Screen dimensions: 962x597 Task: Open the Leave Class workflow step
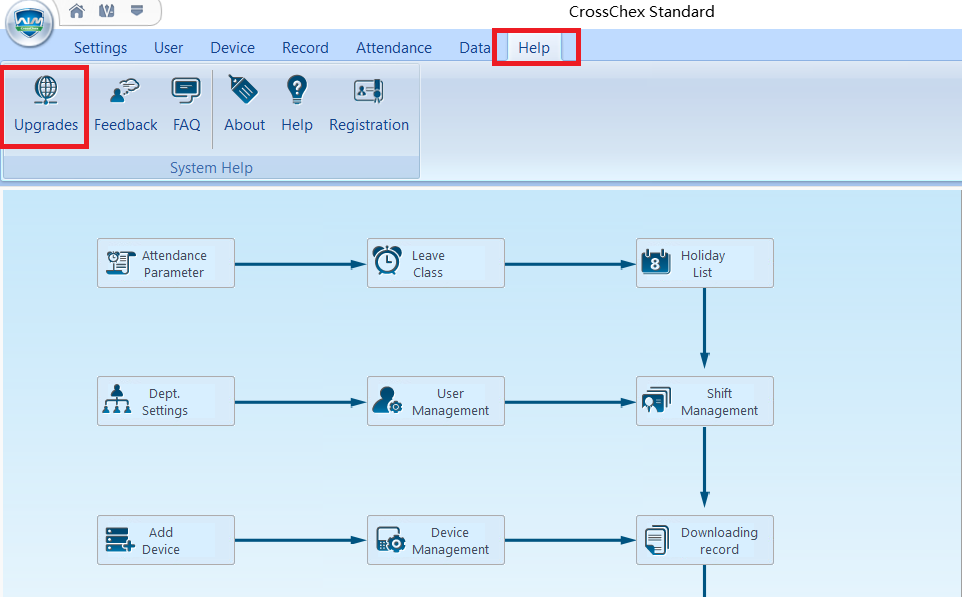click(436, 263)
